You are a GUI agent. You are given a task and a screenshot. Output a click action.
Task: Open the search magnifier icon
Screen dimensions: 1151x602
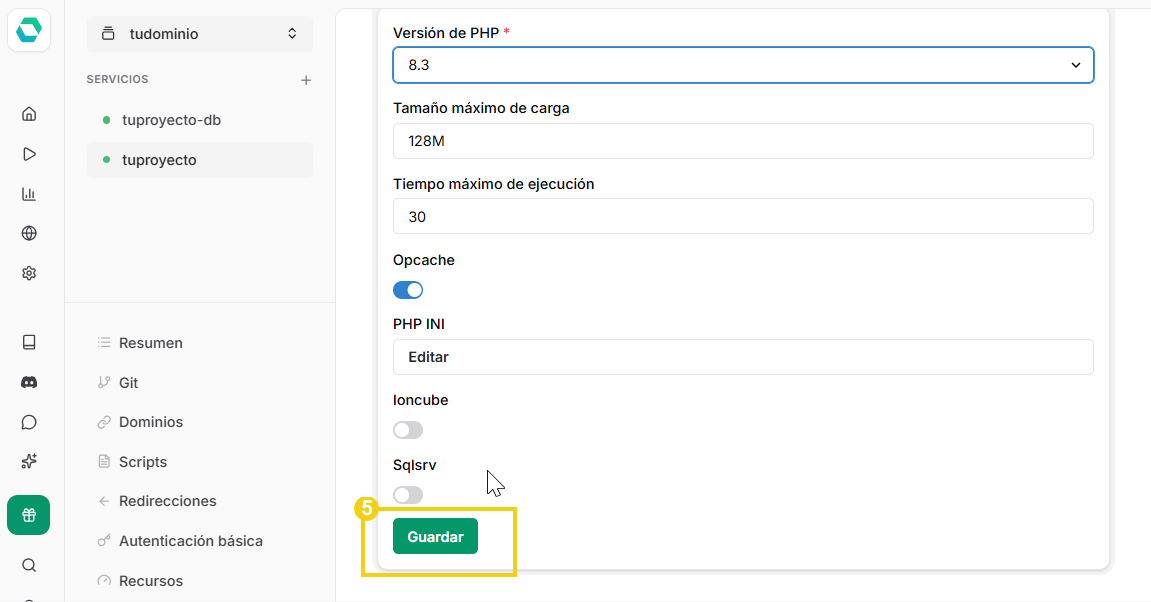tap(28, 565)
